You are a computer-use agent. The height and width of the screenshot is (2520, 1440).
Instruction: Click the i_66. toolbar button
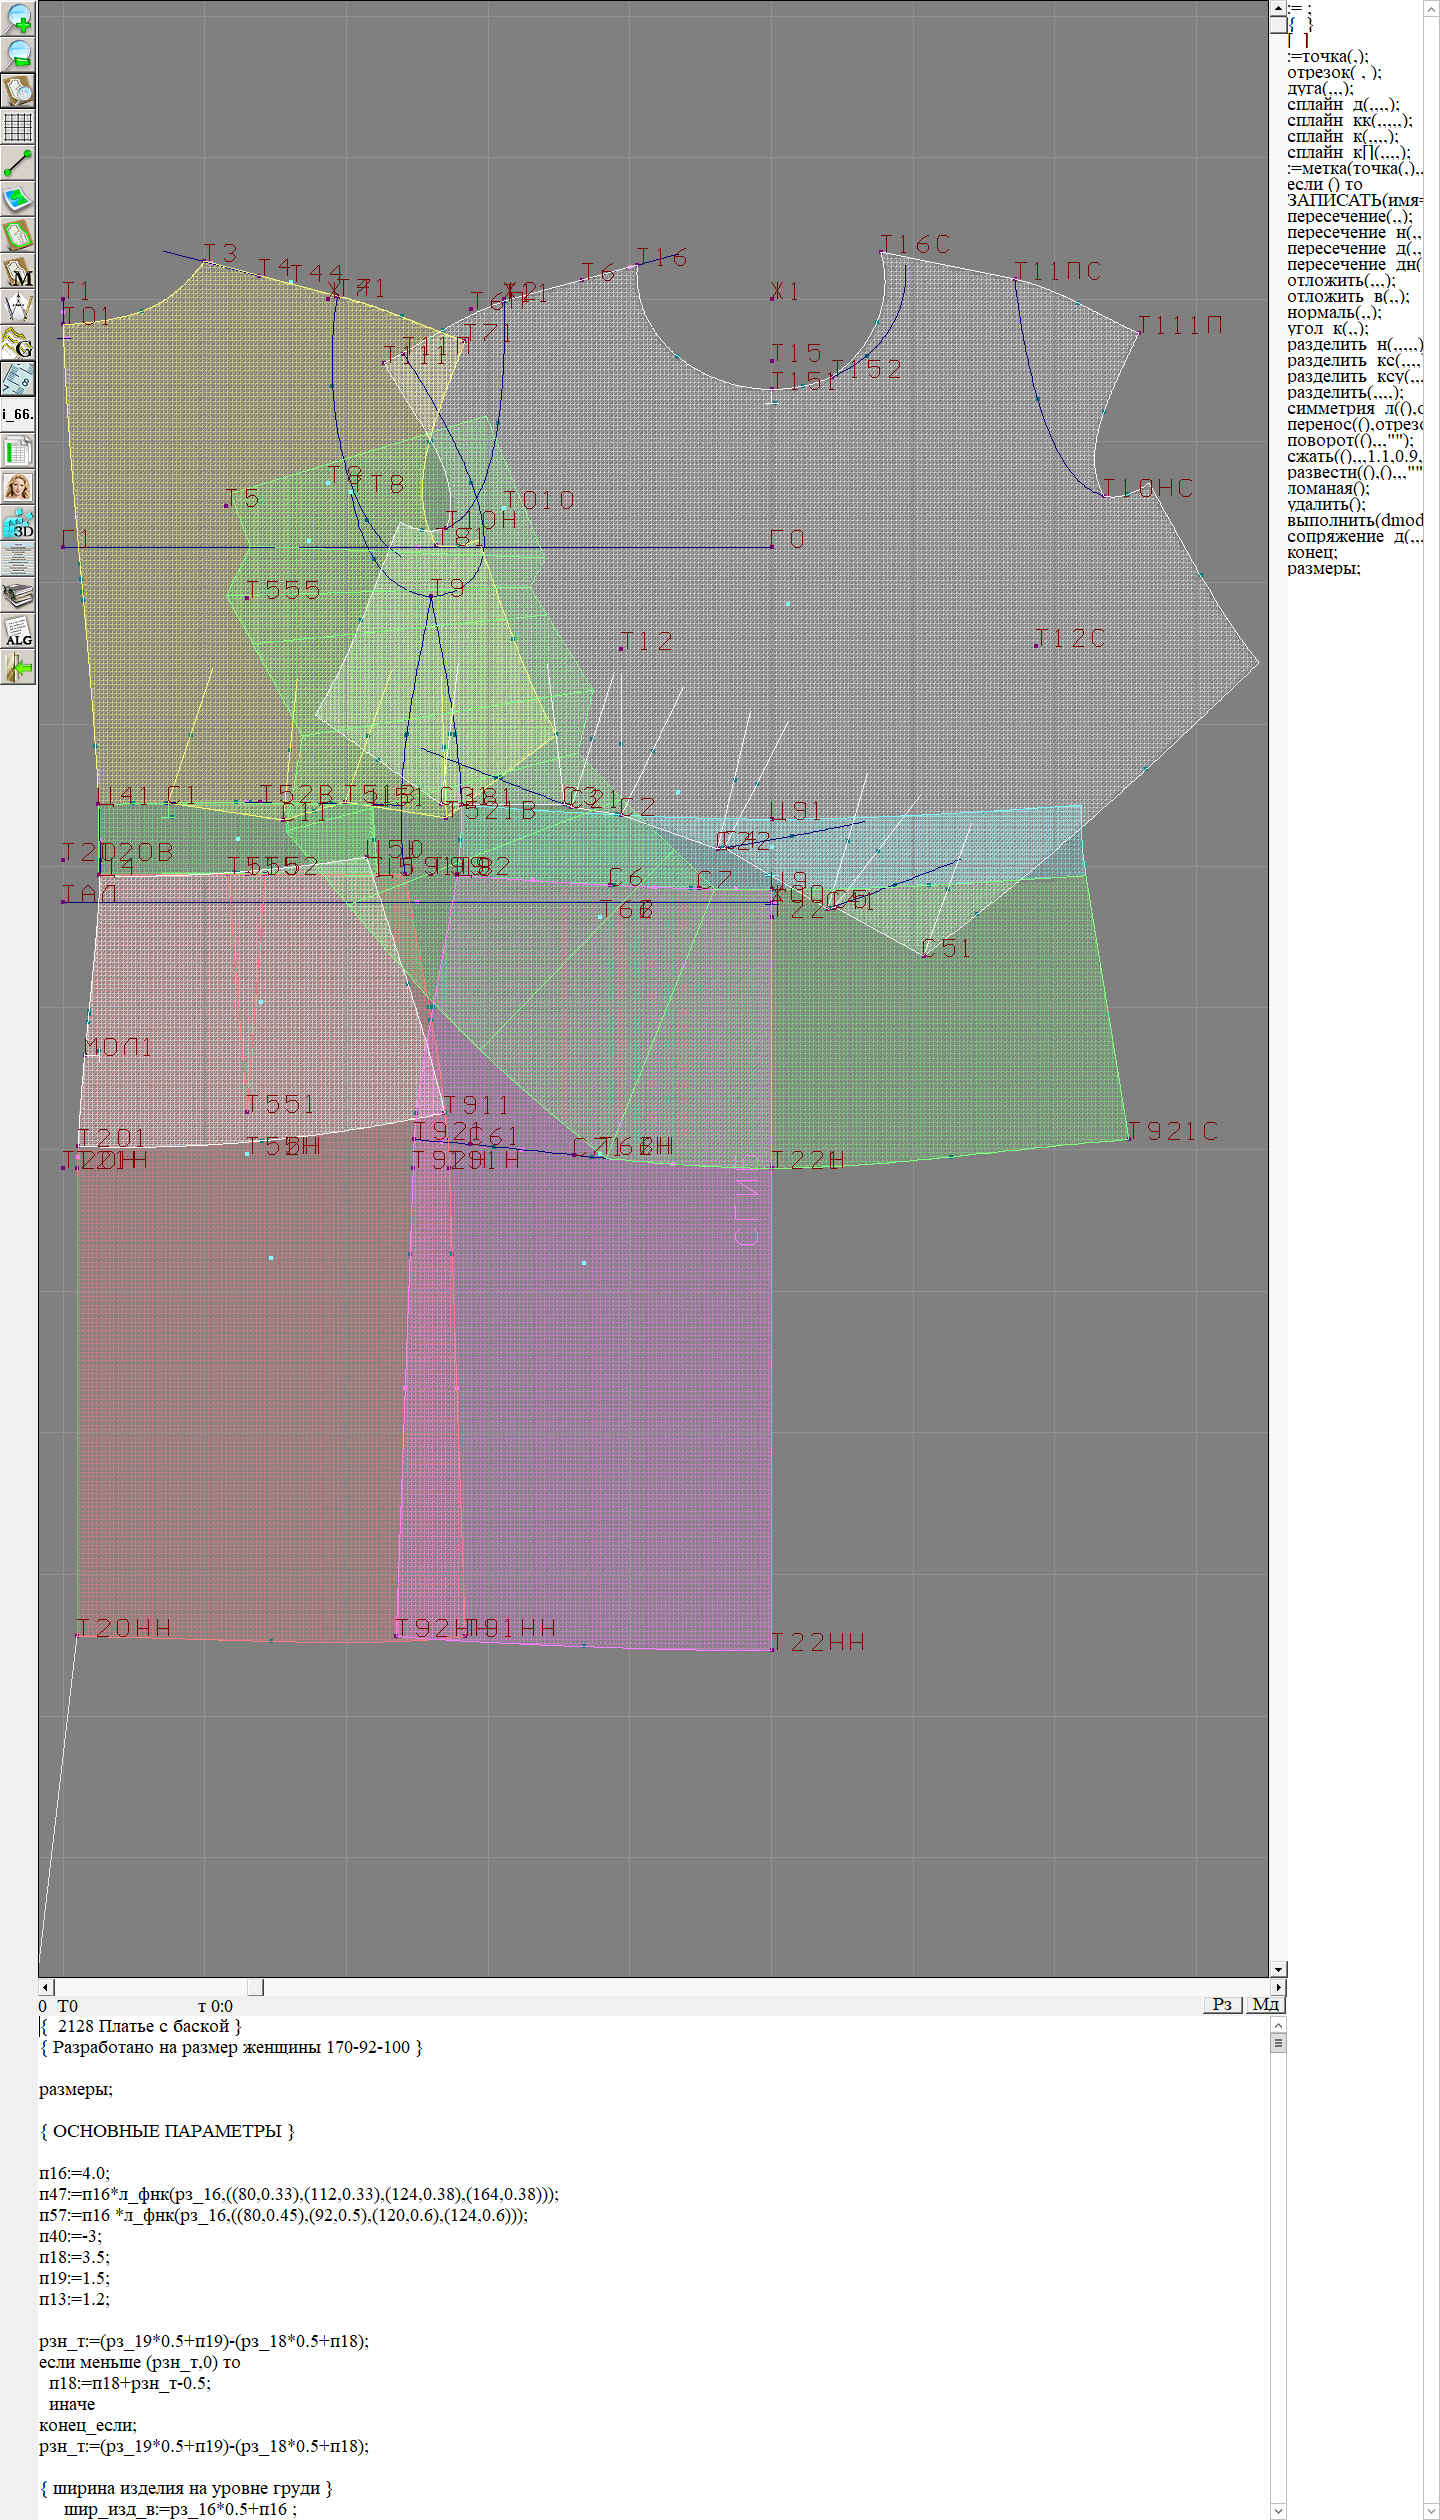[18, 414]
